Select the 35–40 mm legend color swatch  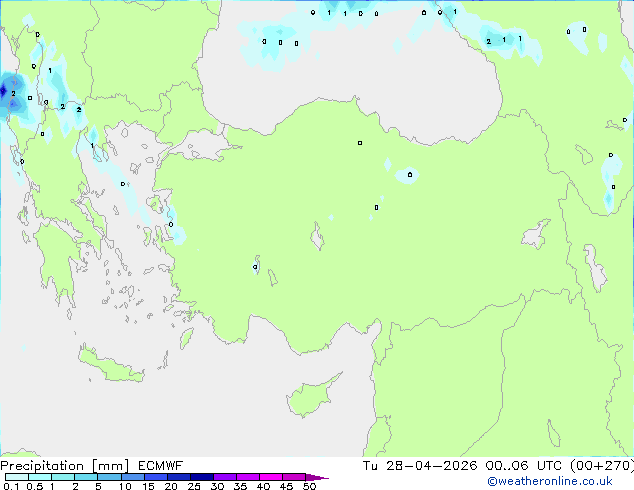247,477
